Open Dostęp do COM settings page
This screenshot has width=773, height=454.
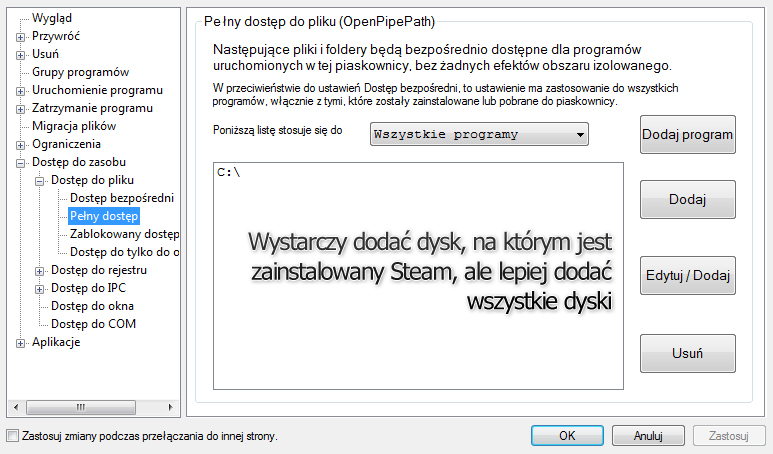93,323
